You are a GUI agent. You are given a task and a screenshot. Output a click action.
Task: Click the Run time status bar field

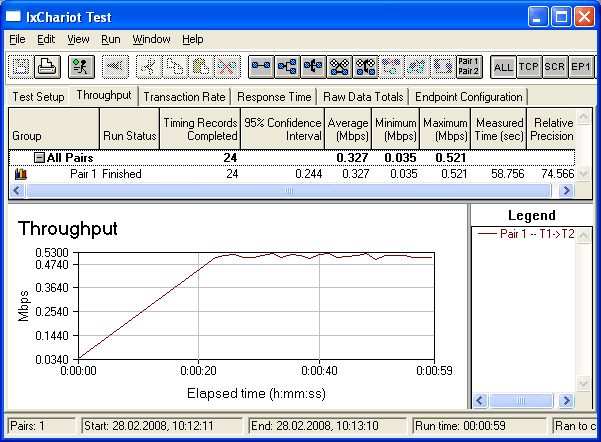[x=479, y=426]
